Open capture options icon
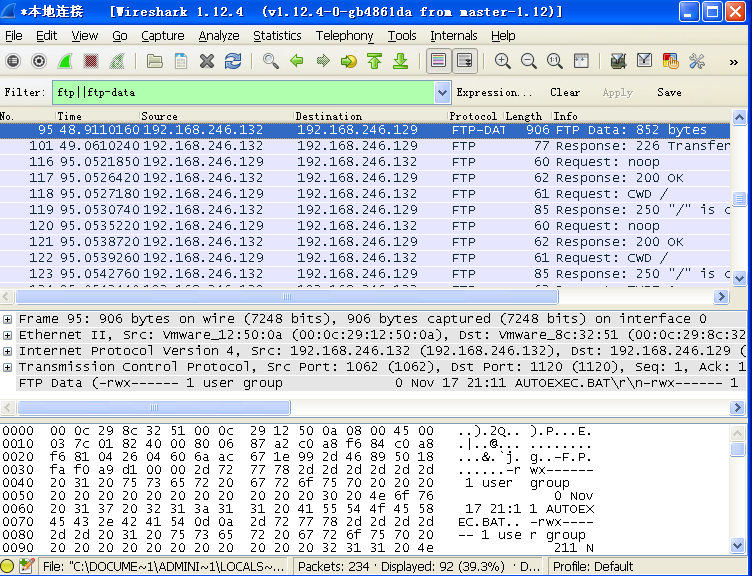The image size is (752, 576). (39, 61)
